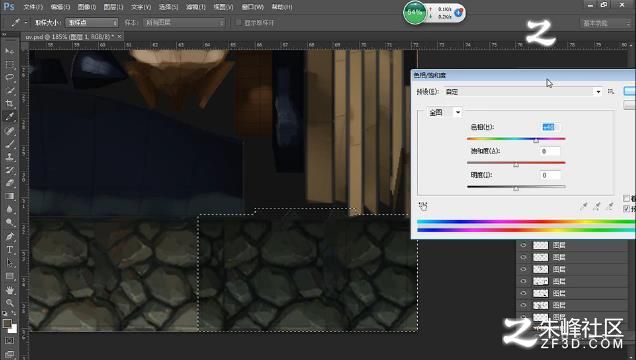The height and width of the screenshot is (360, 636).
Task: Click the Hue value input field
Action: pyautogui.click(x=550, y=127)
